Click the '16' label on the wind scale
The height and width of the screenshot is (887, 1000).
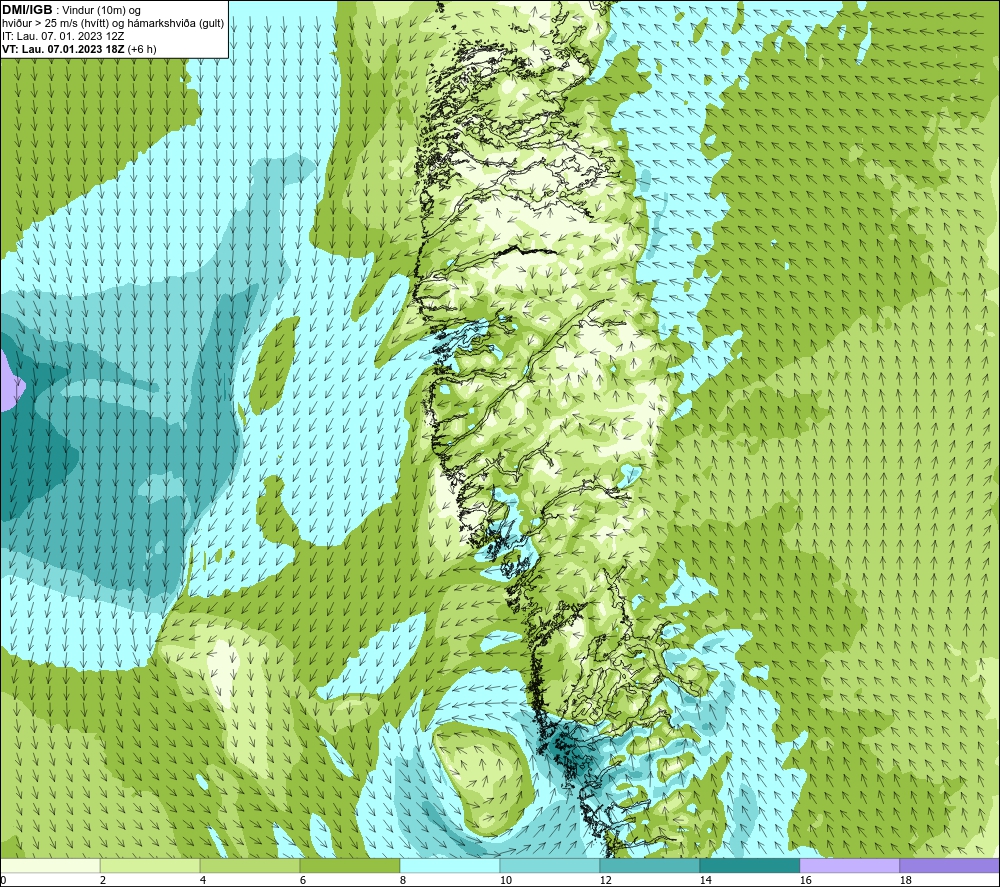pyautogui.click(x=805, y=880)
